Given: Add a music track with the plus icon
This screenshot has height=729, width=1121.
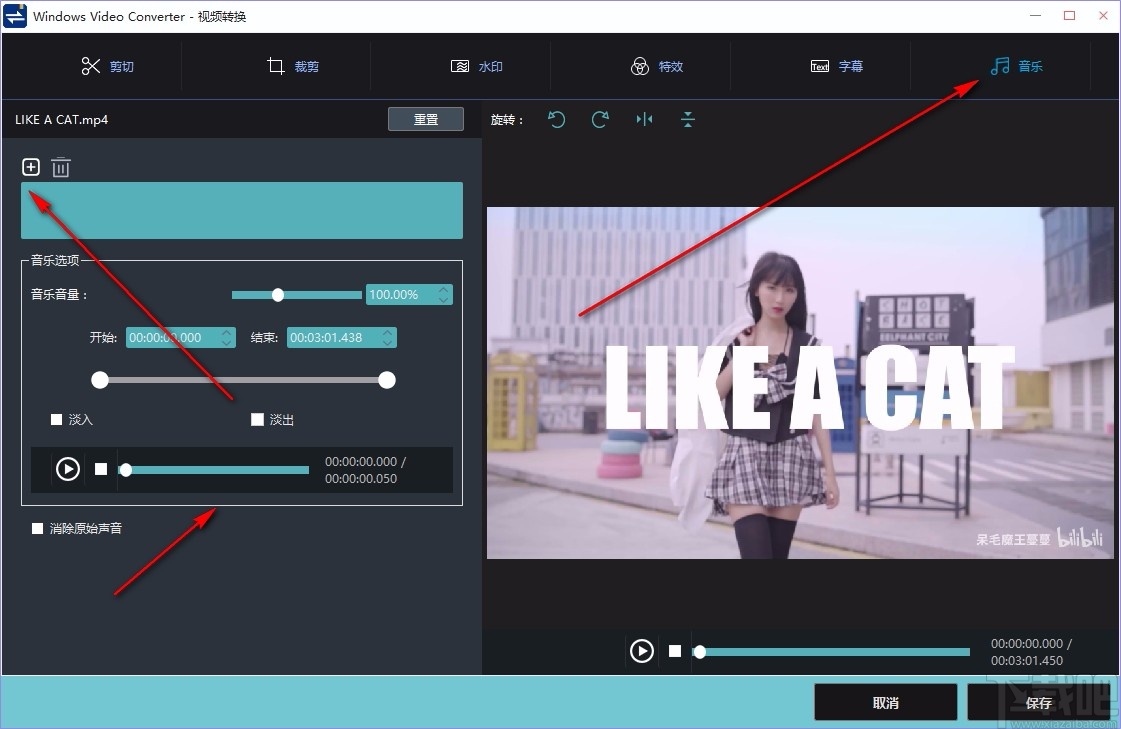Looking at the screenshot, I should [30, 167].
